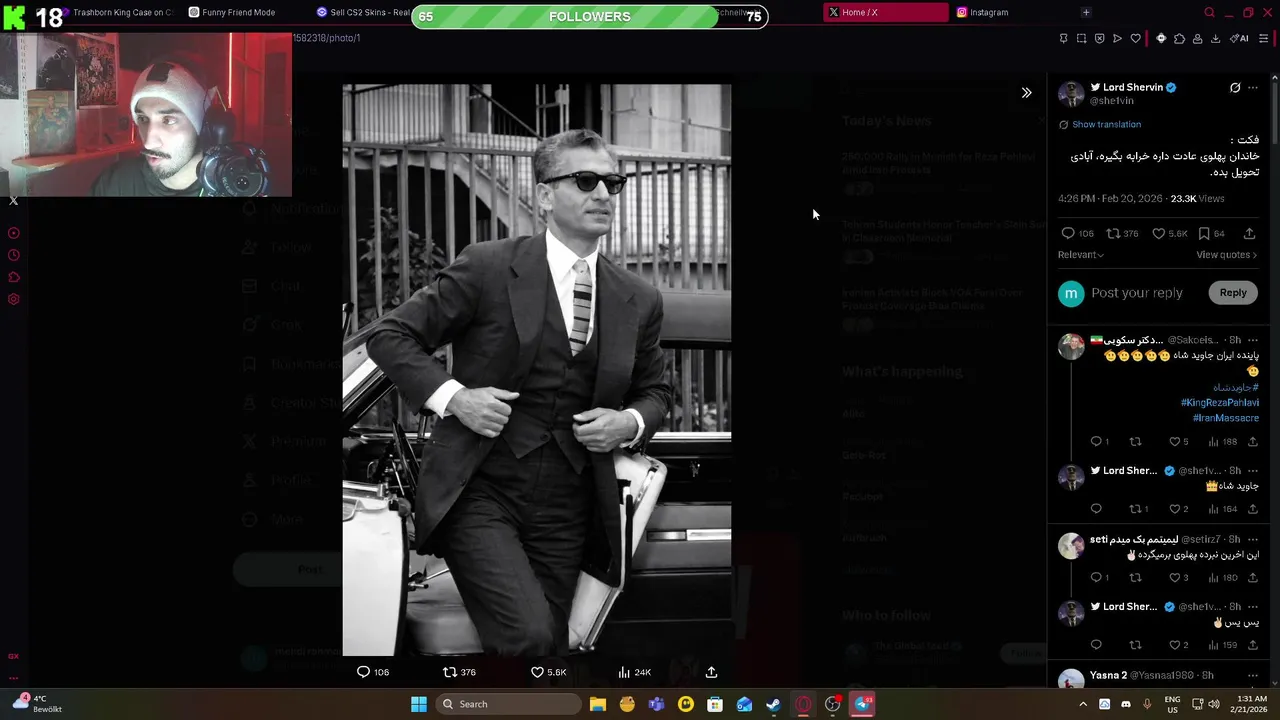Image resolution: width=1280 pixels, height=720 pixels.
Task: Open the more options menu on Lord Shervin's tweet
Action: tap(1253, 88)
